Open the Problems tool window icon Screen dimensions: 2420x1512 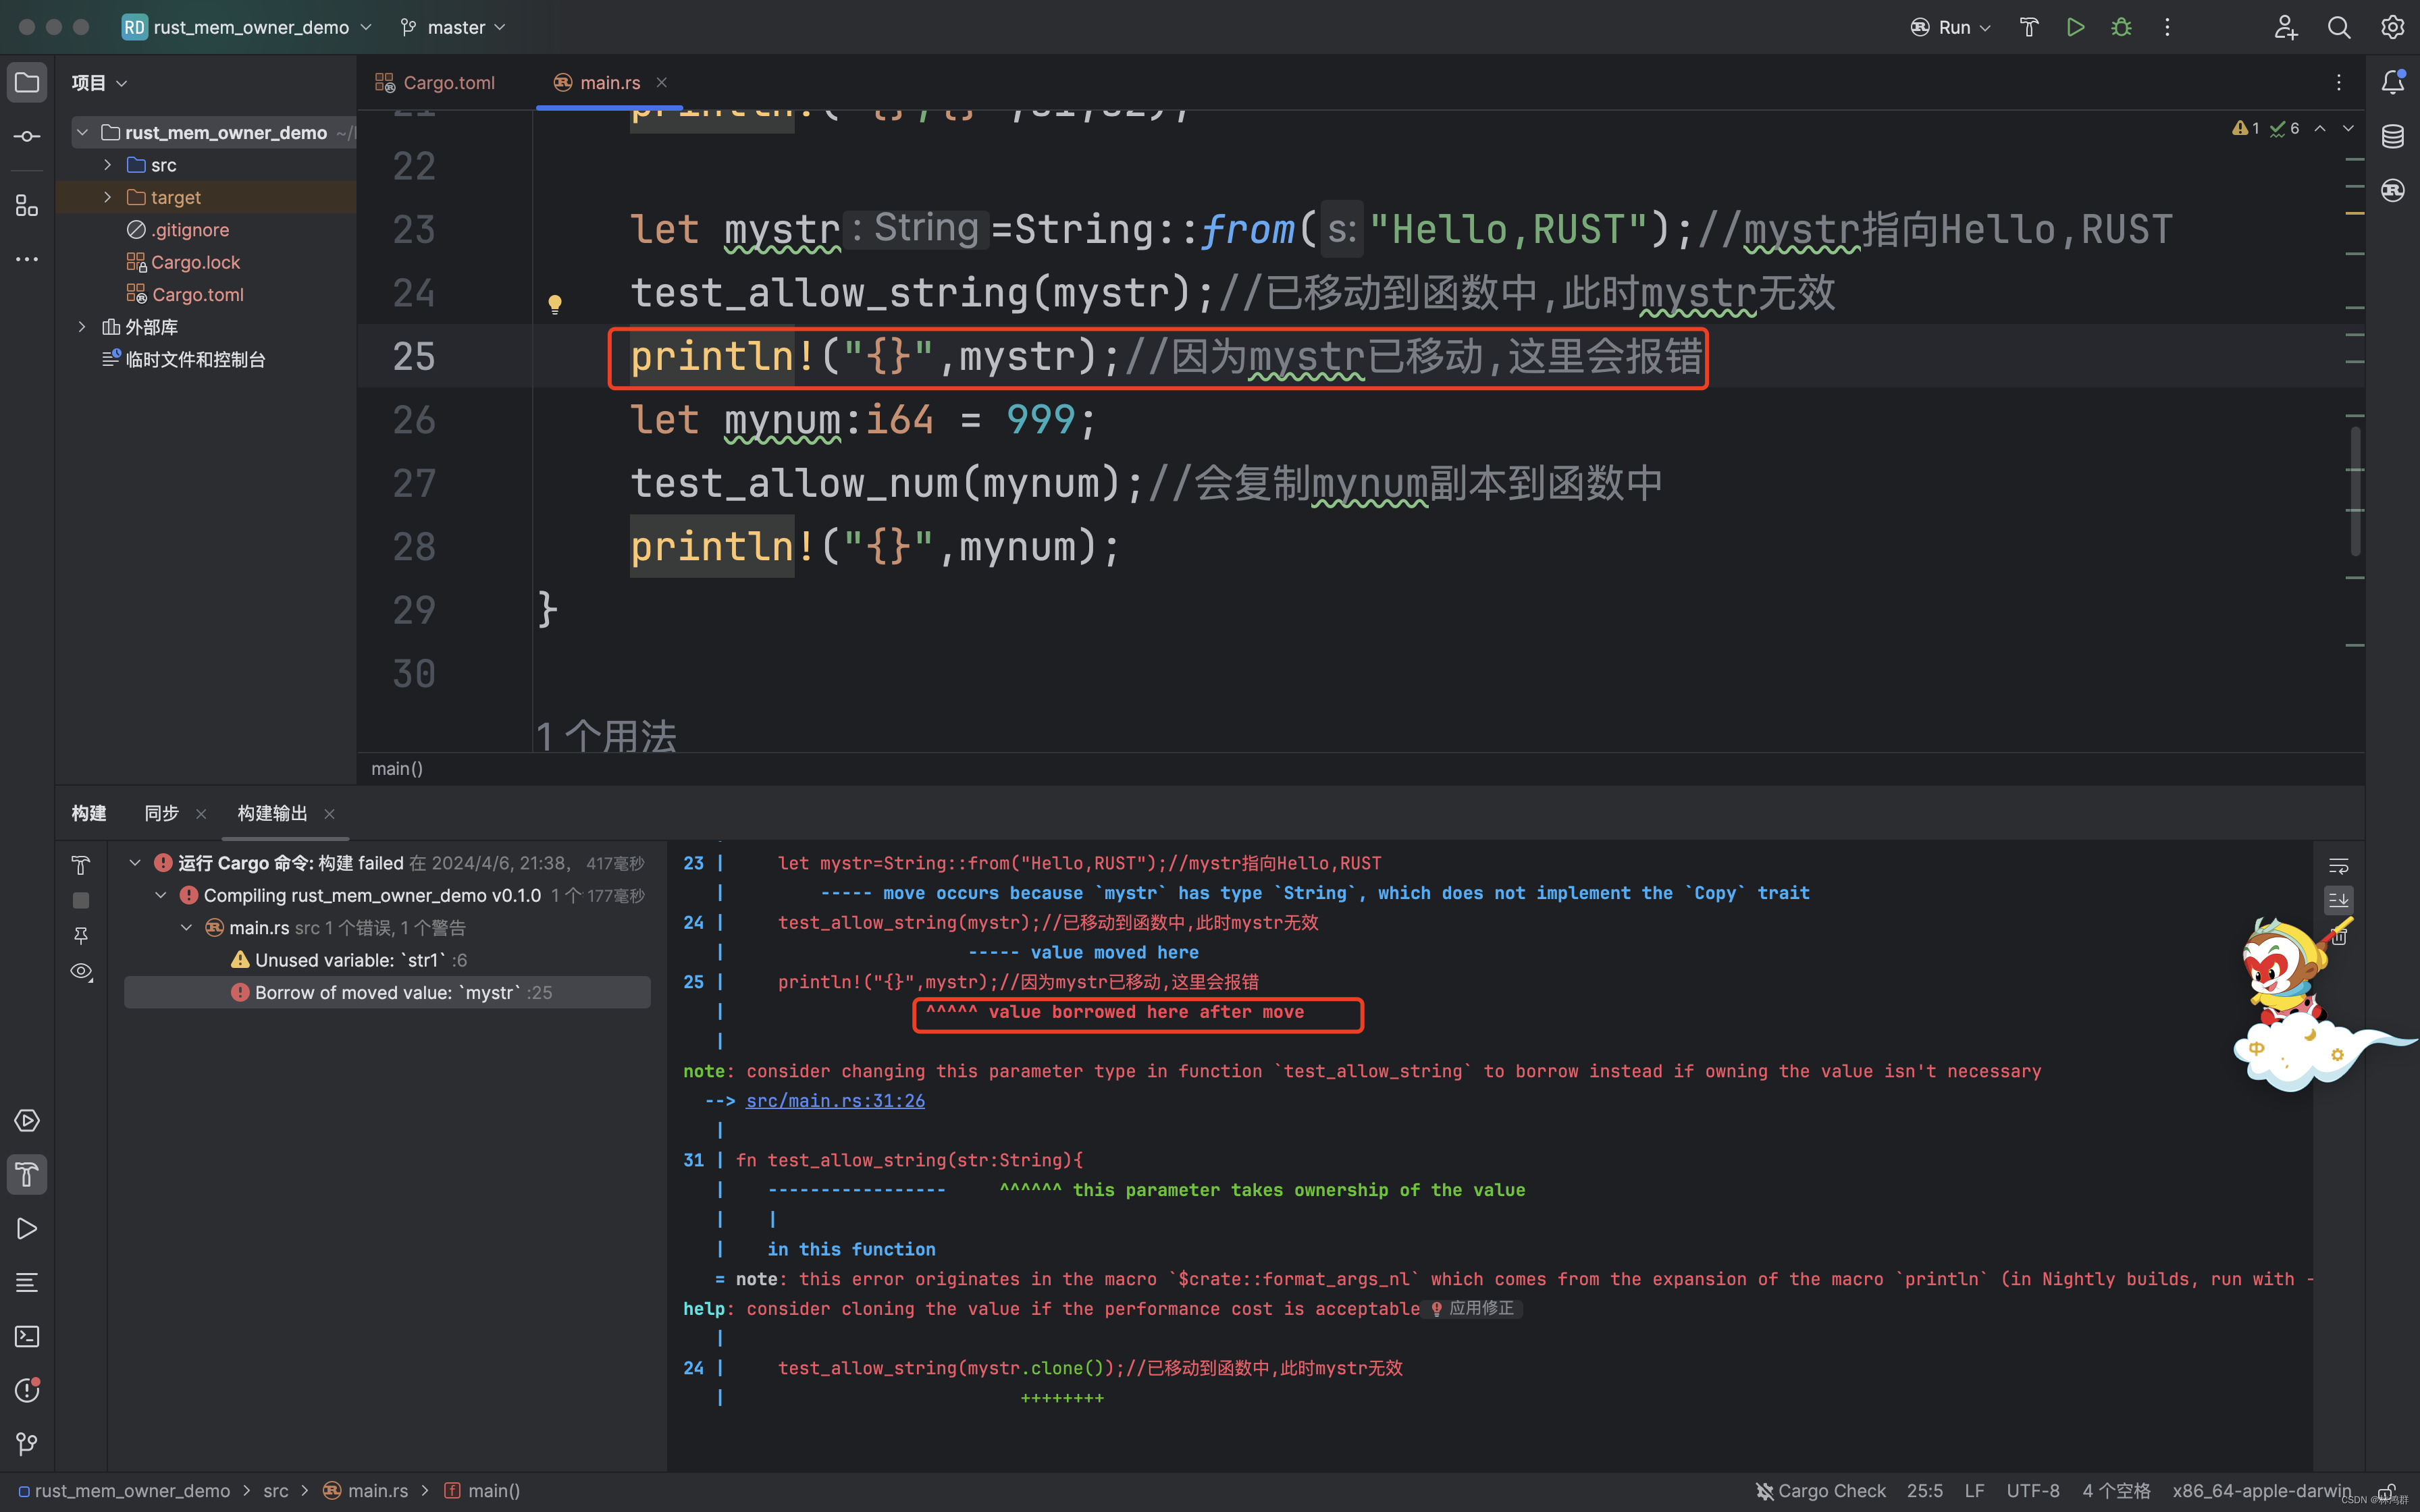click(x=27, y=1391)
